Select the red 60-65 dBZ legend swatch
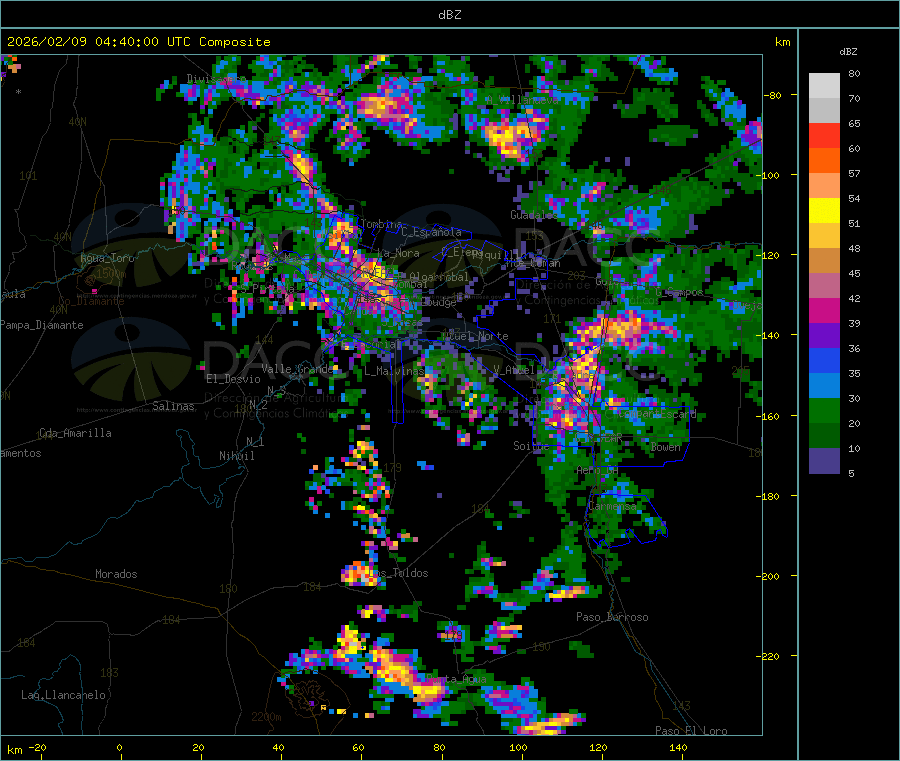Viewport: 900px width, 761px height. click(x=824, y=135)
